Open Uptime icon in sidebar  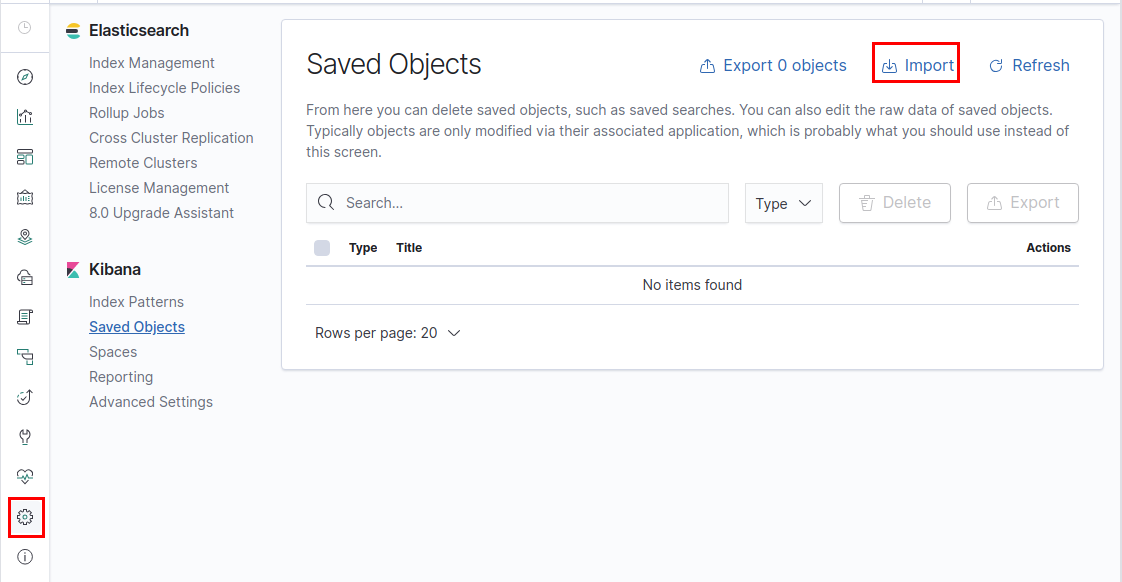click(x=24, y=397)
